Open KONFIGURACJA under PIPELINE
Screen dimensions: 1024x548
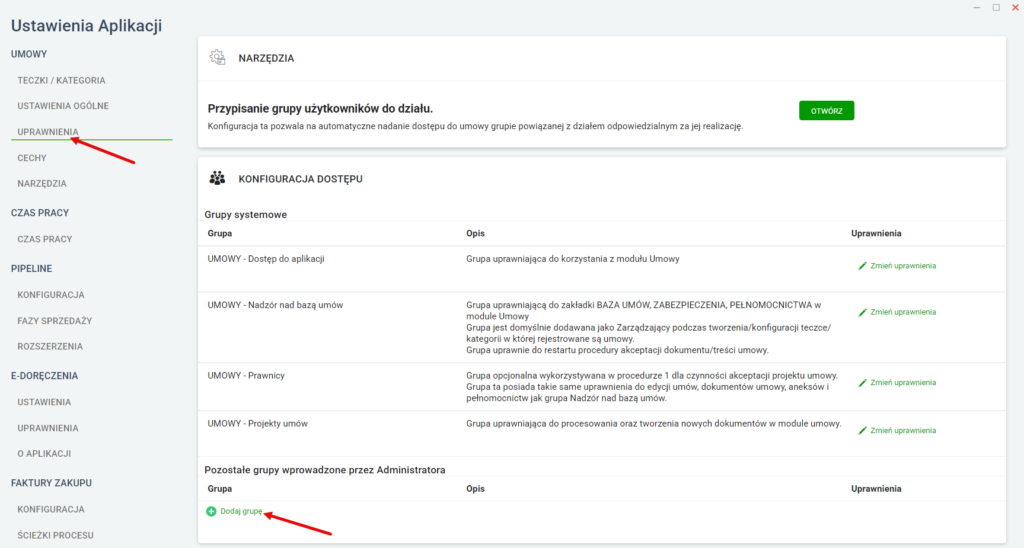click(51, 295)
